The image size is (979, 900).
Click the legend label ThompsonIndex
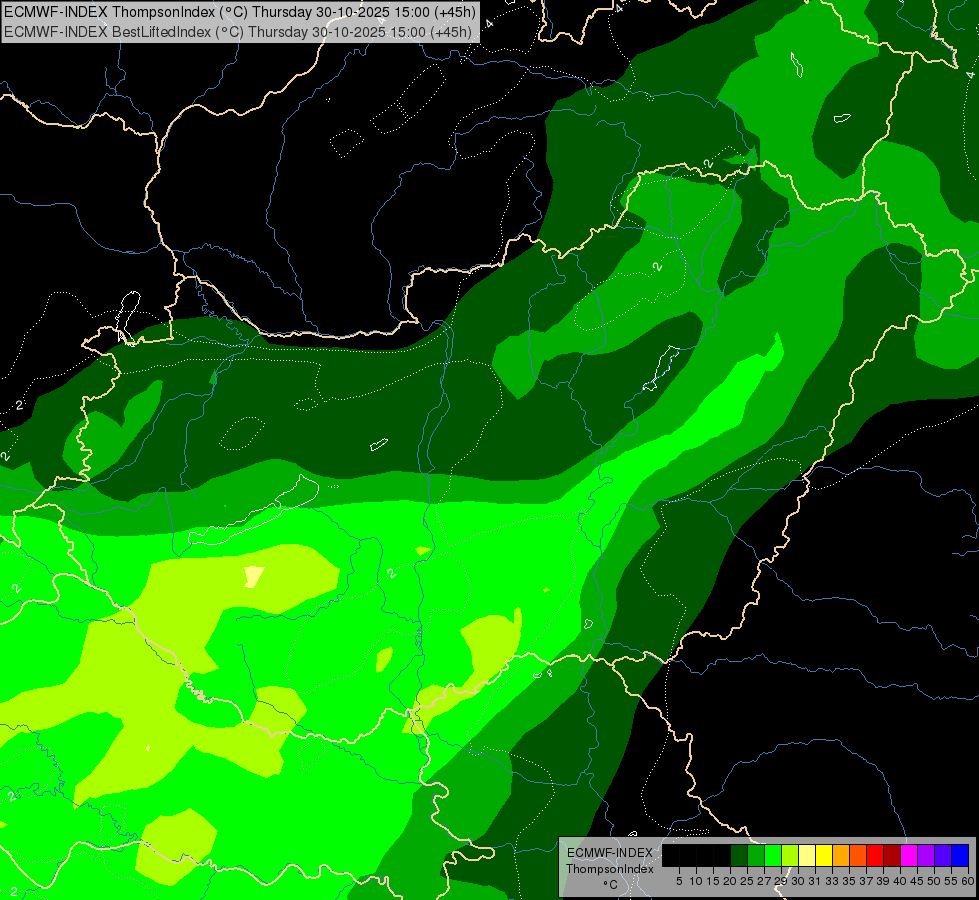click(x=610, y=869)
